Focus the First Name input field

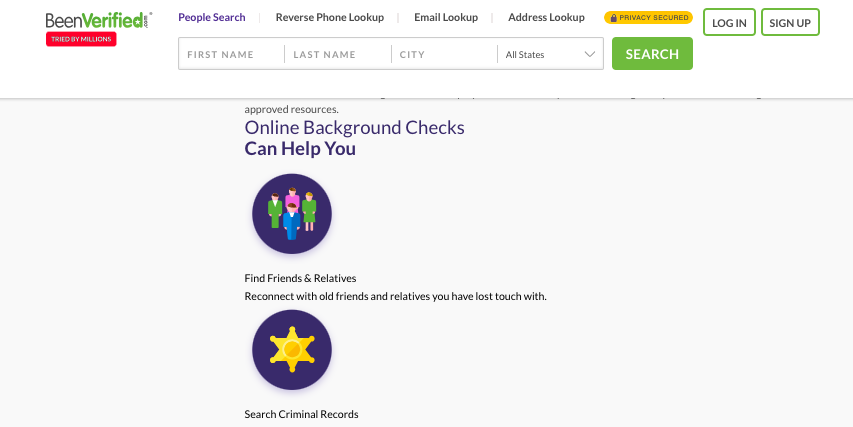232,54
